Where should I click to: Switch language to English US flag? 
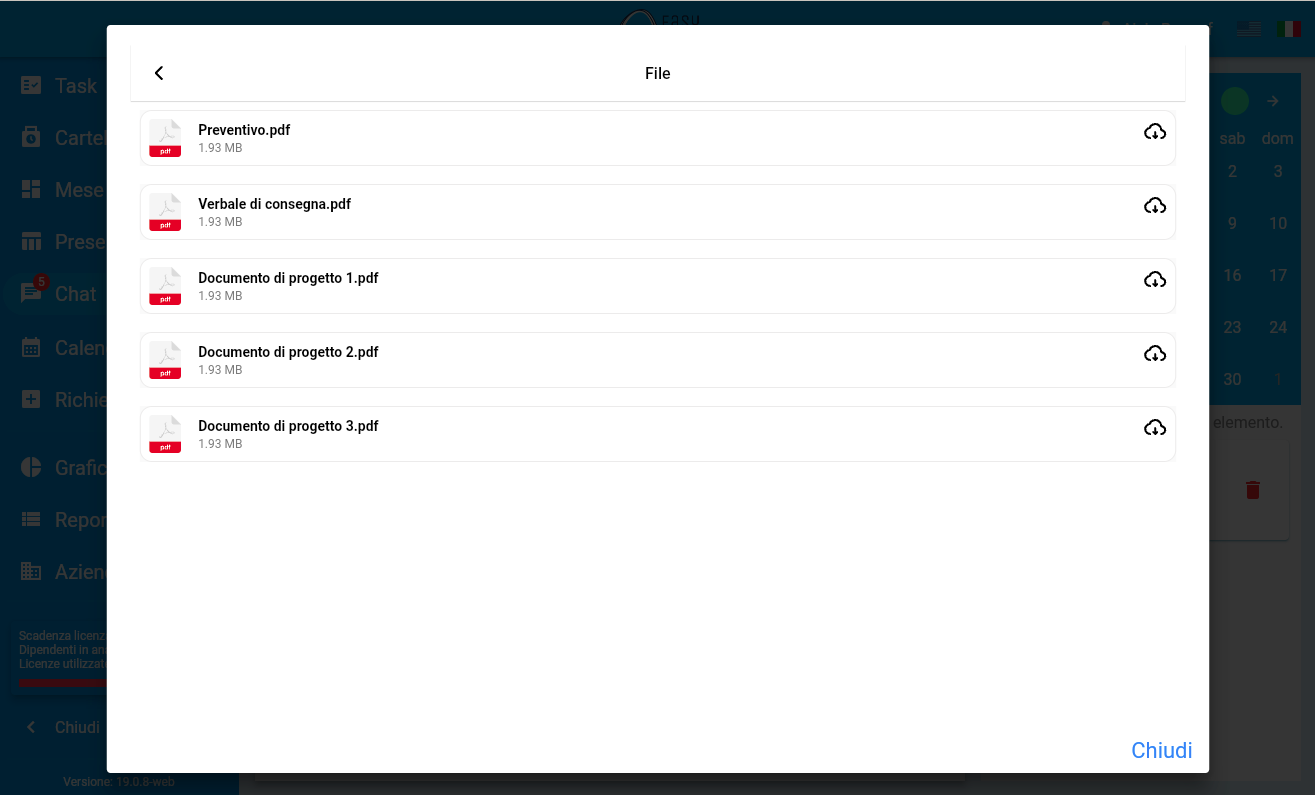(x=1248, y=29)
